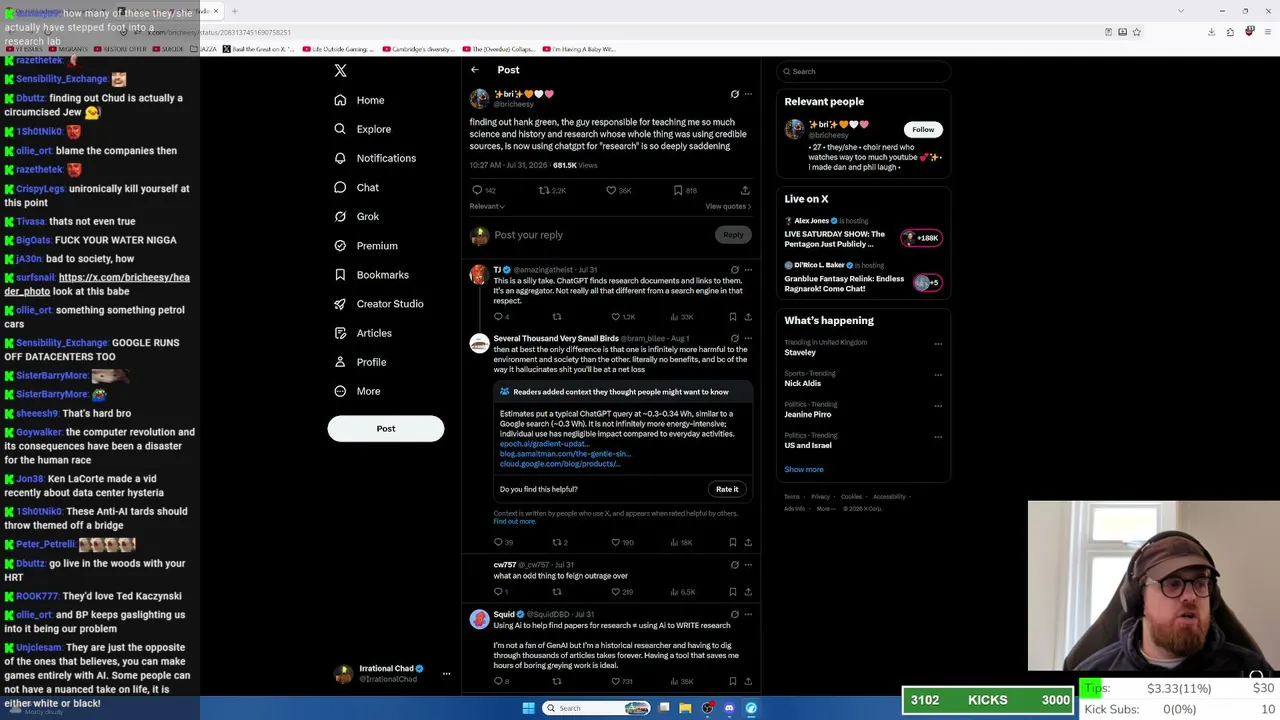Bookmark Squid's reply

pyautogui.click(x=733, y=682)
